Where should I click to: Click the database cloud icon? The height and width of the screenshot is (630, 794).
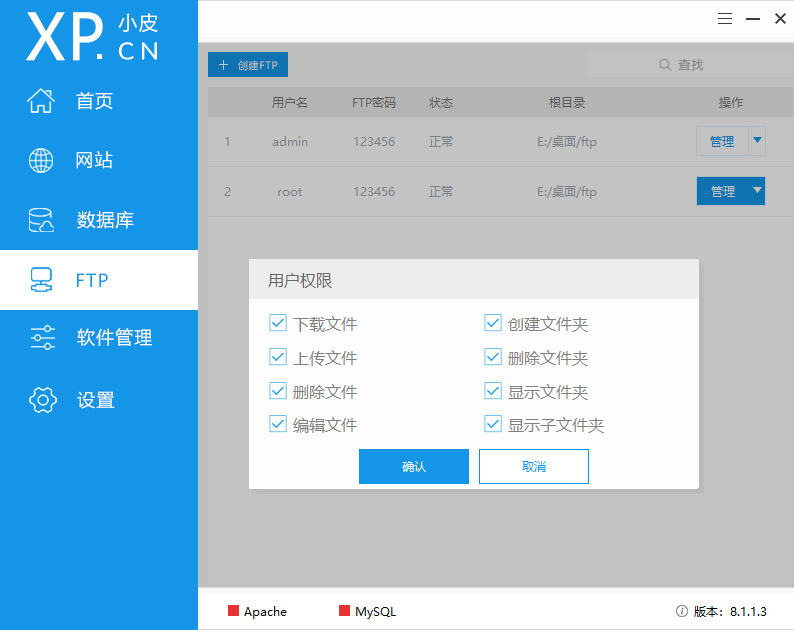pyautogui.click(x=41, y=220)
